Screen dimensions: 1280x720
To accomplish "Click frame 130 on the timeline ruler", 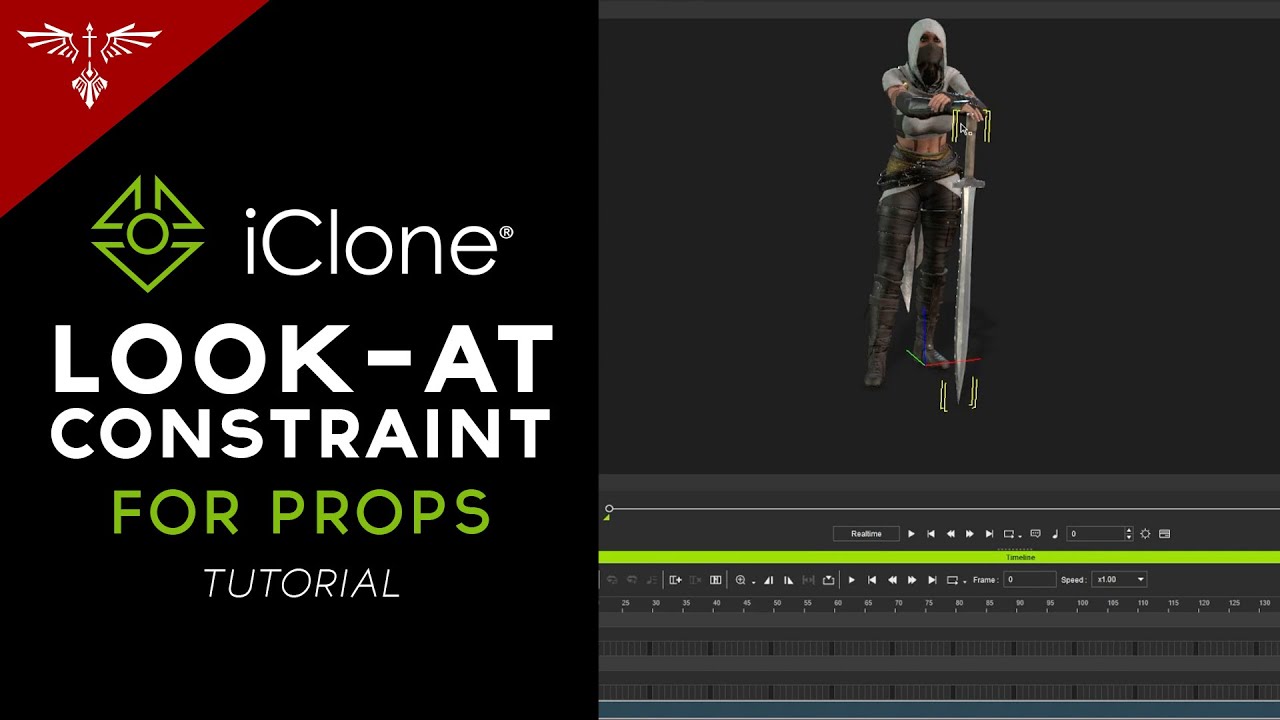I will (1264, 603).
